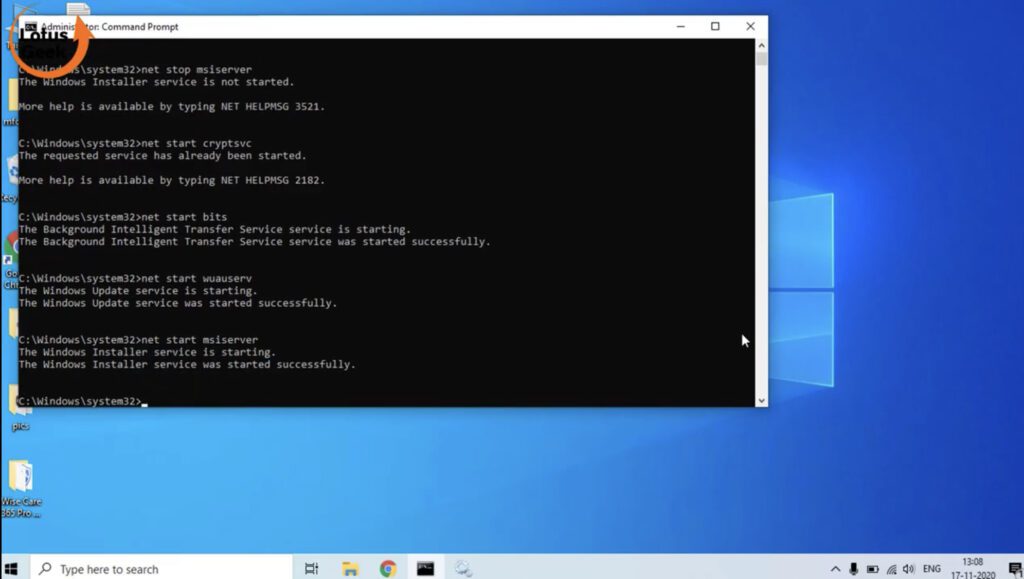The width and height of the screenshot is (1024, 579).
Task: Switch the ENG input language indicator
Action: click(932, 569)
